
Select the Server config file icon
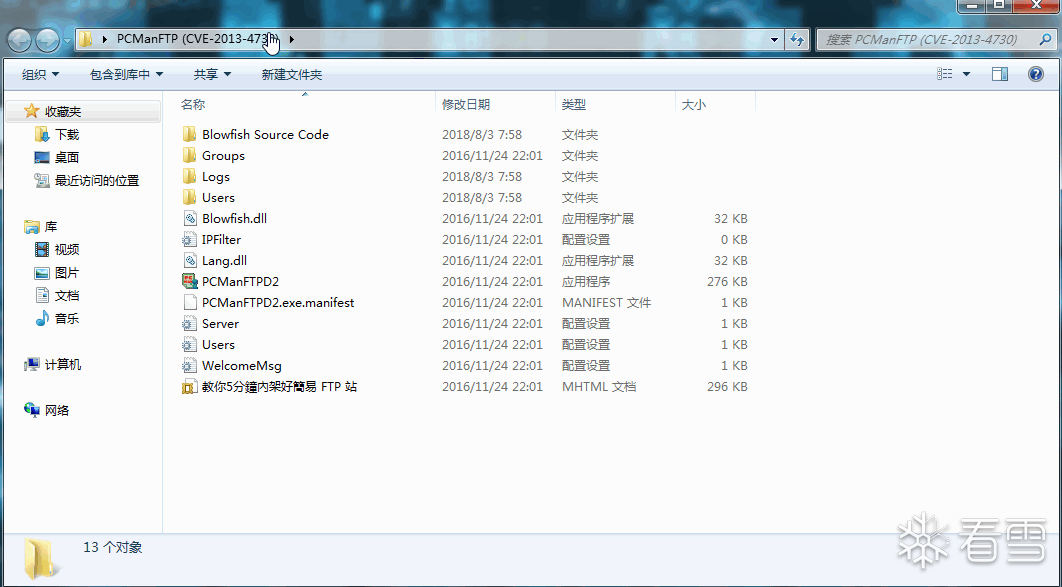(x=190, y=323)
